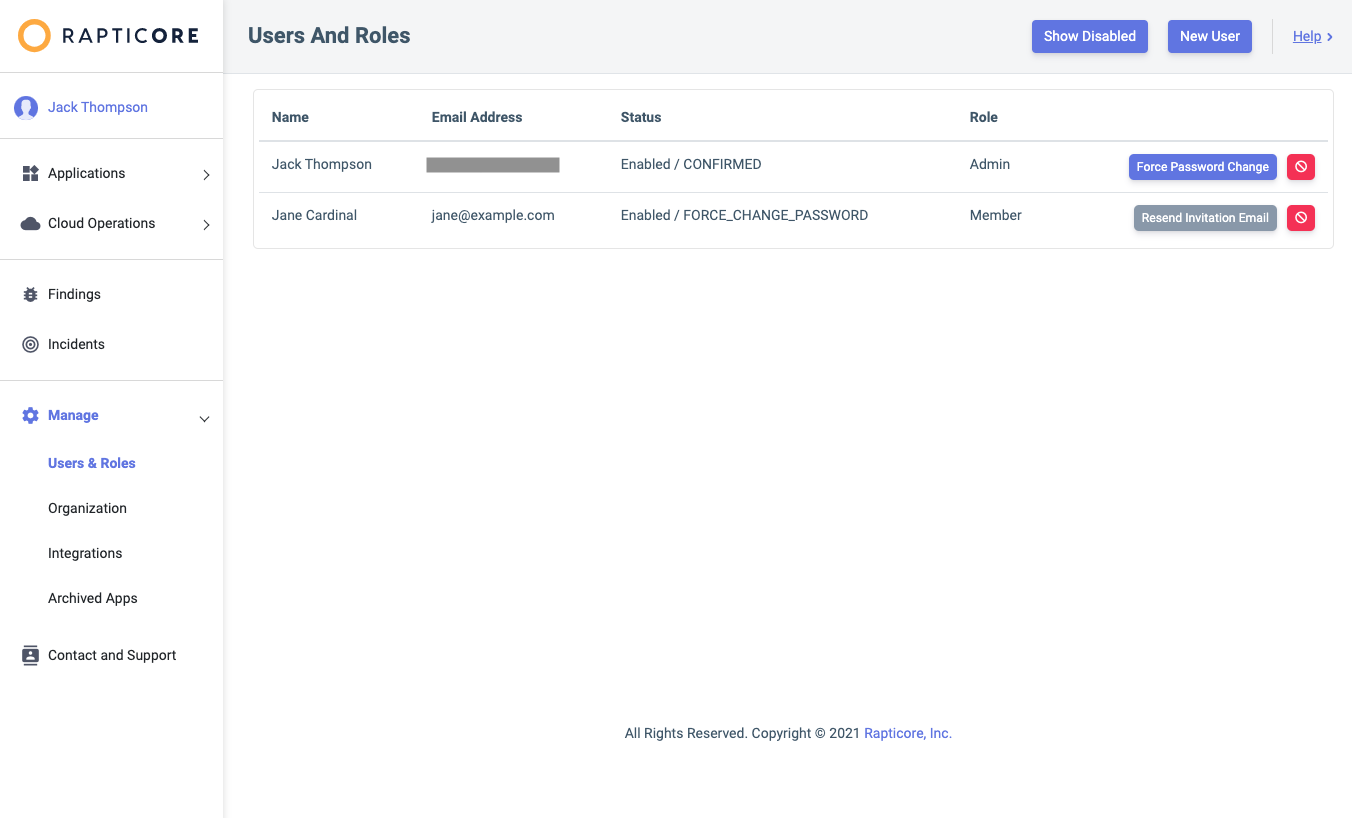The image size is (1352, 818).
Task: Click the user avatar icon beside Jack Thompson
Action: 26,108
